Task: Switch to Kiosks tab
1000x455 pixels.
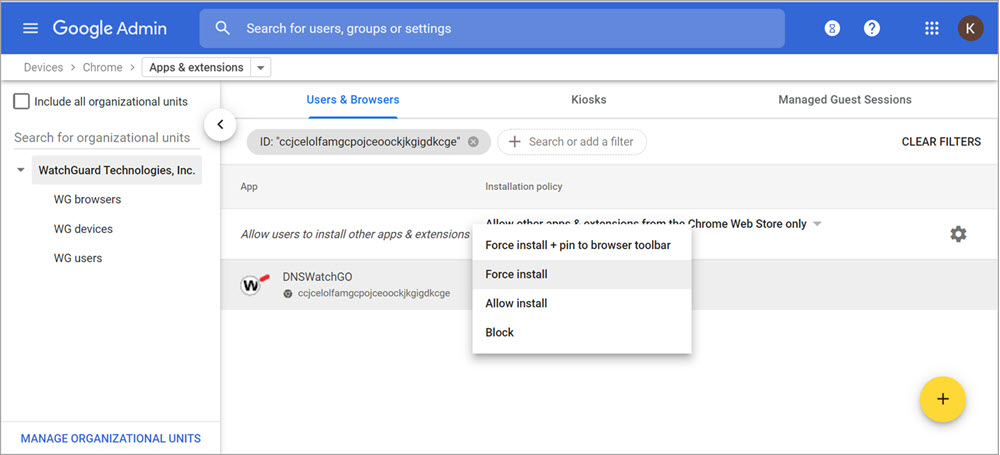Action: tap(589, 100)
